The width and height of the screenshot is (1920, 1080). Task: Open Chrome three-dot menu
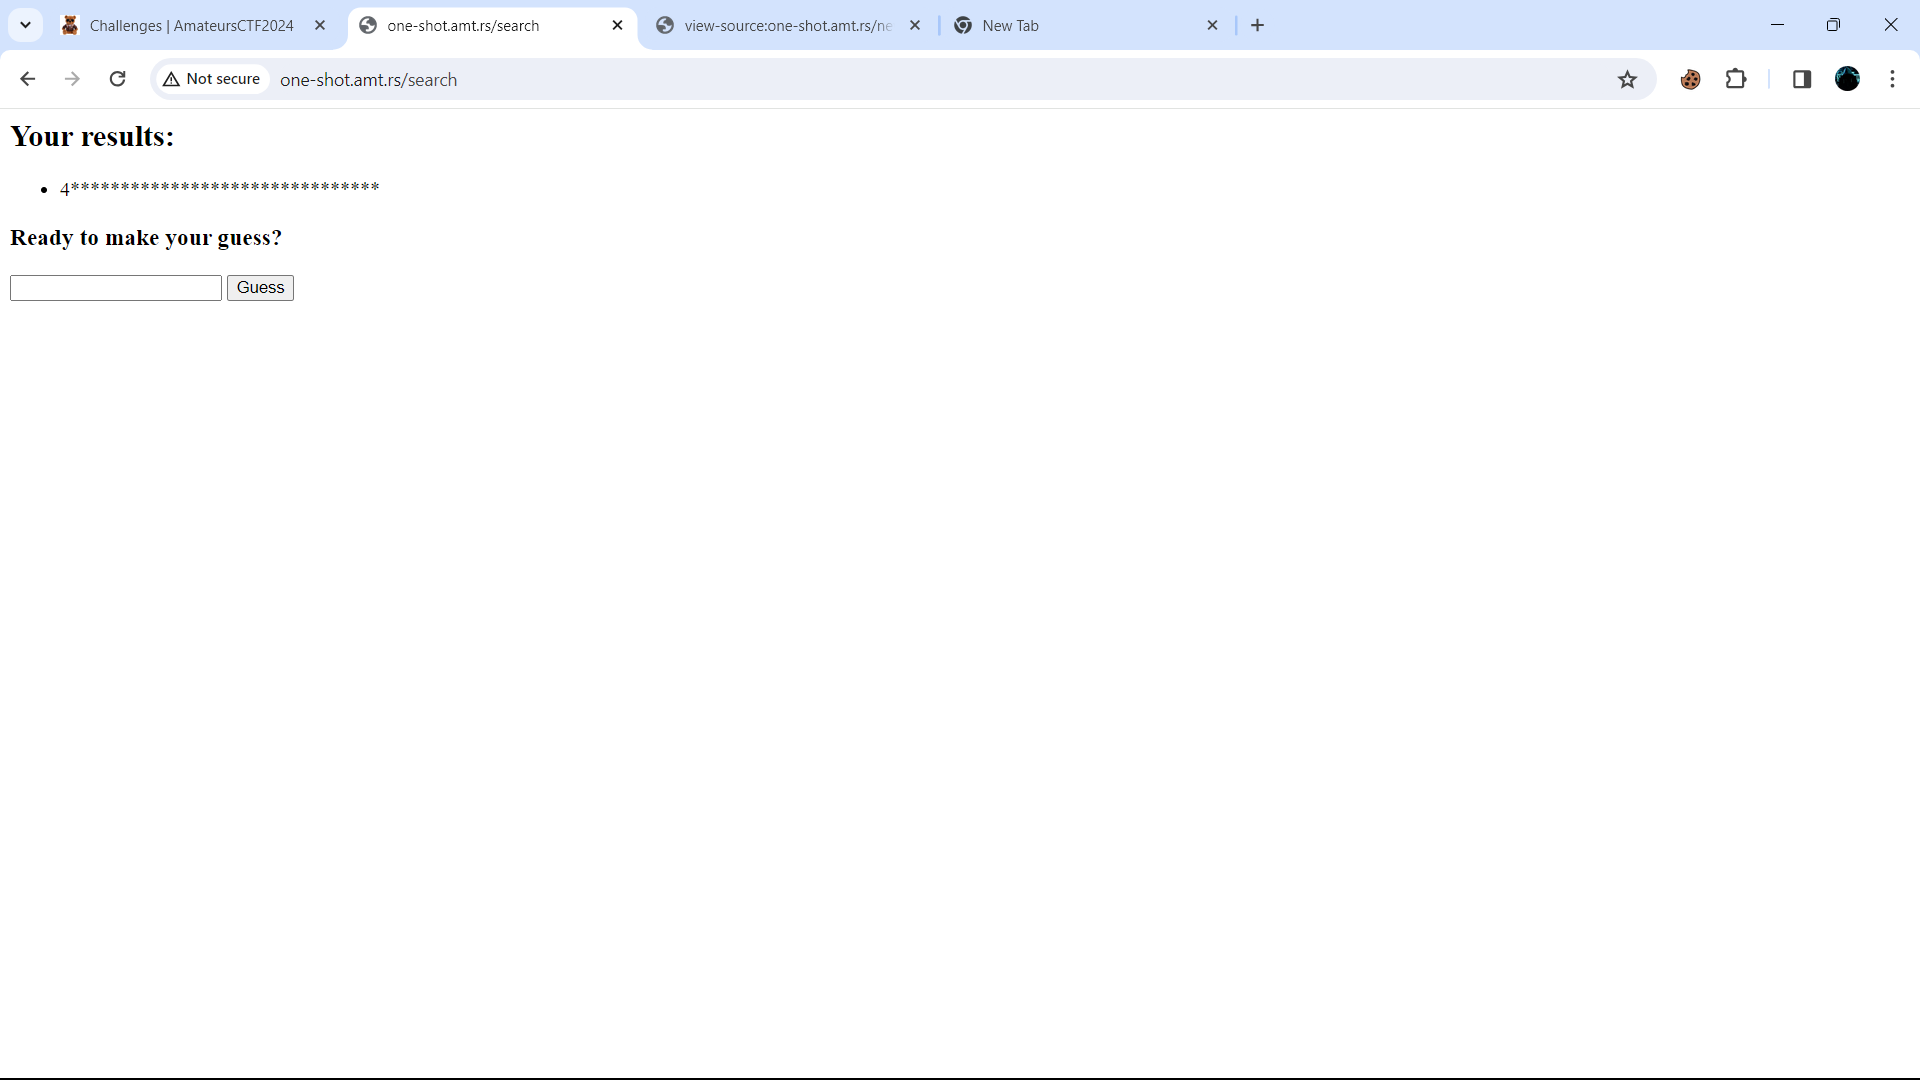(x=1892, y=79)
